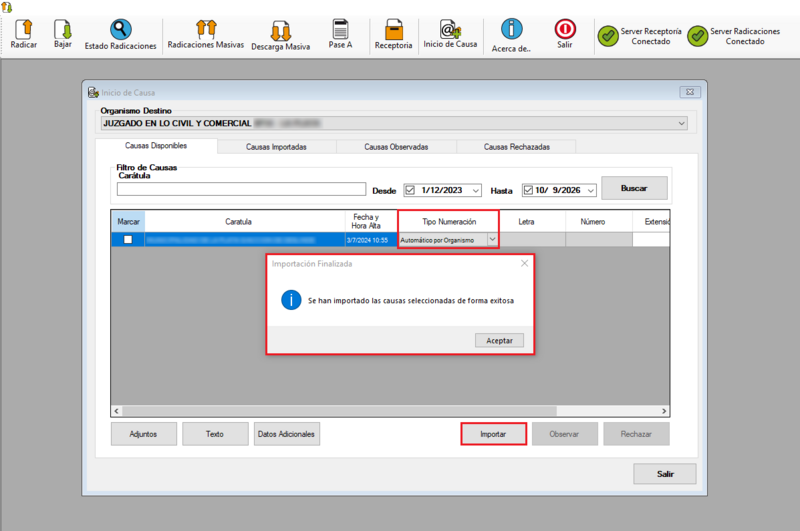Click the Importar button

[493, 434]
